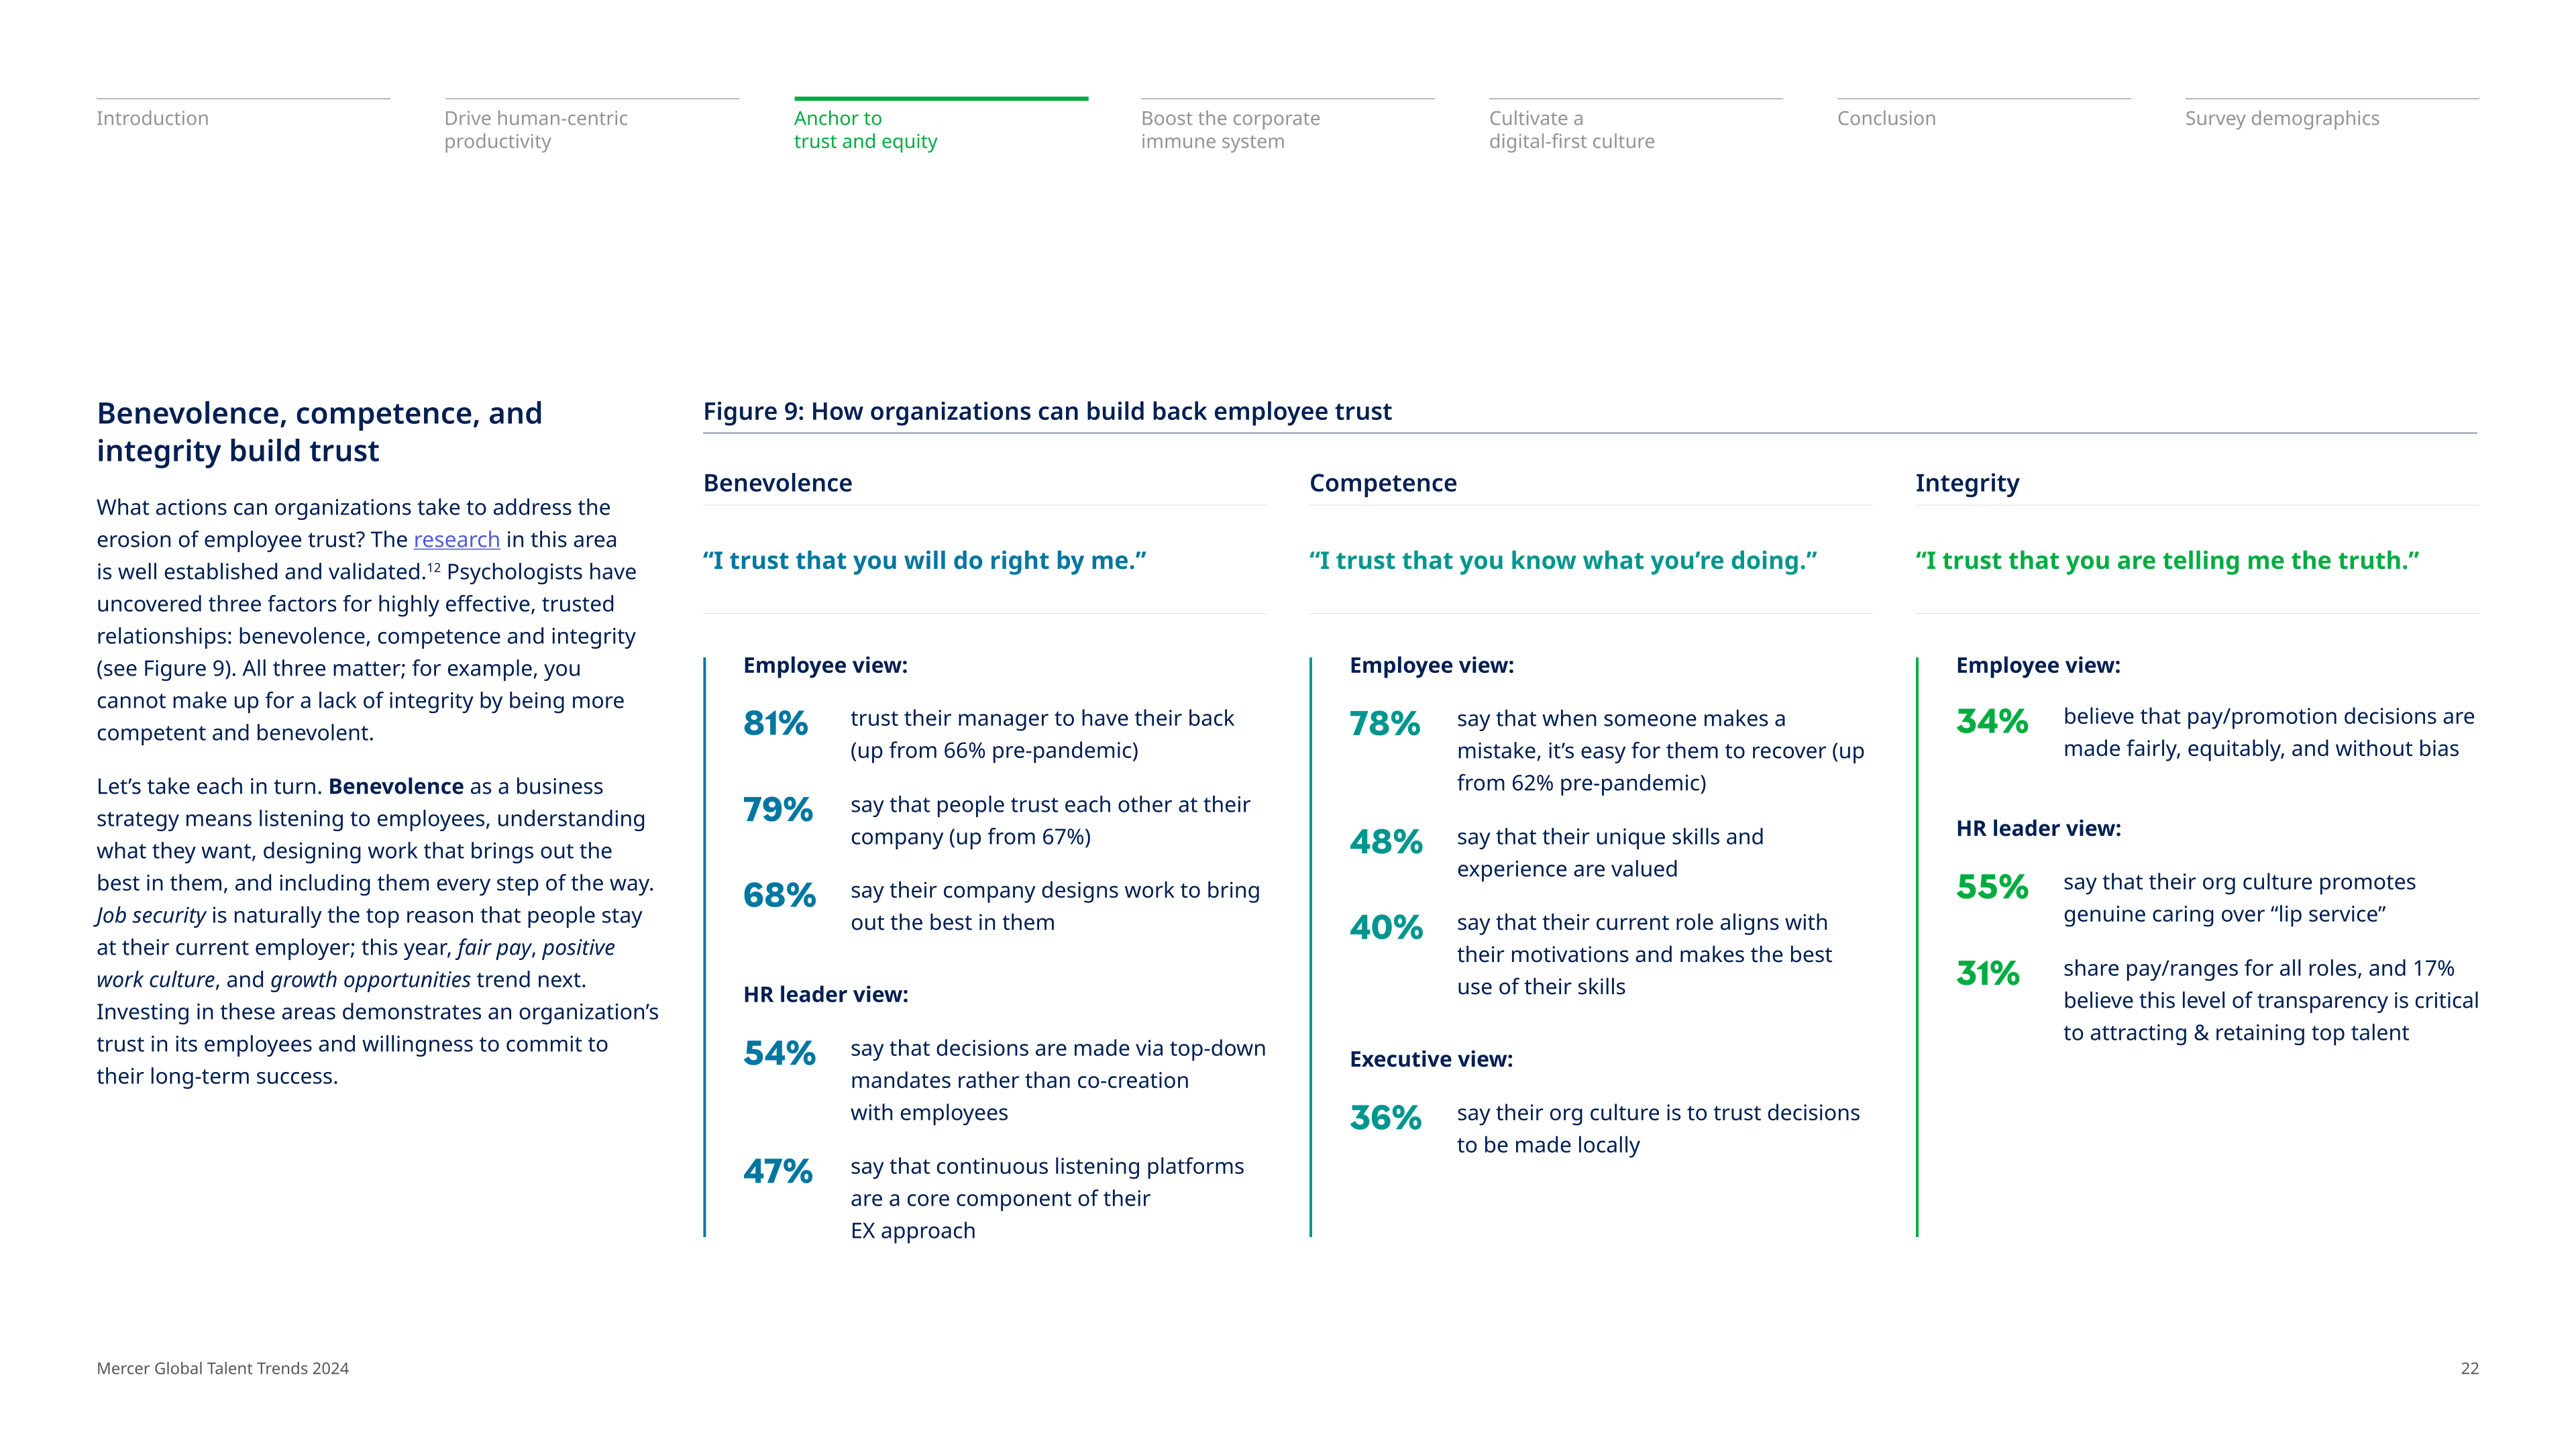This screenshot has width=2576, height=1449.
Task: Open Cultivate a digital-first culture section
Action: [1571, 130]
